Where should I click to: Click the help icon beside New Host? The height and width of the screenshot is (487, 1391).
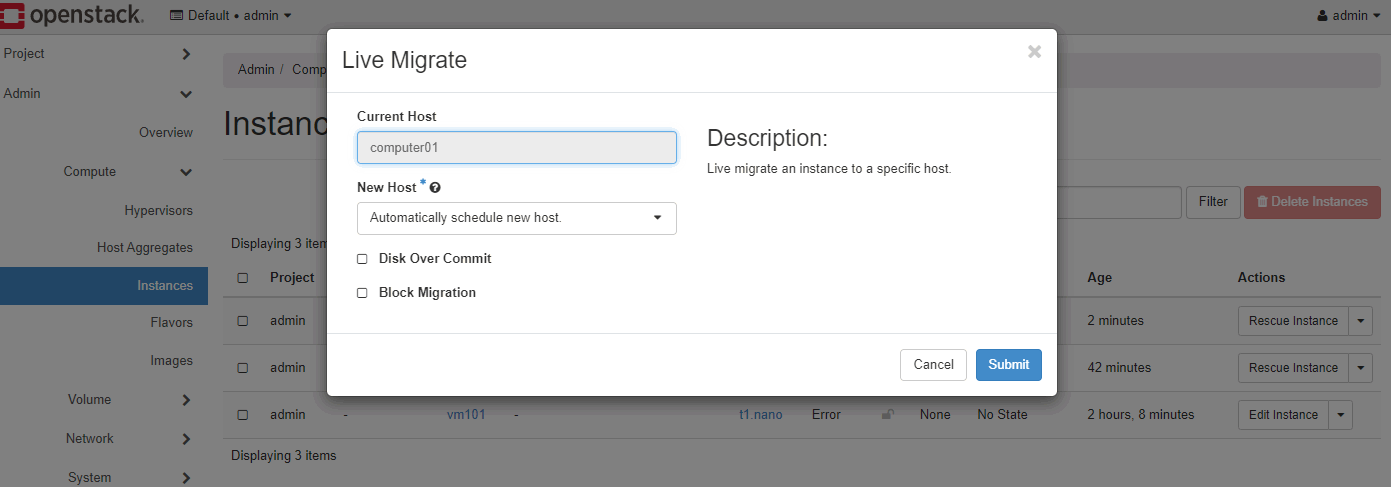point(435,188)
